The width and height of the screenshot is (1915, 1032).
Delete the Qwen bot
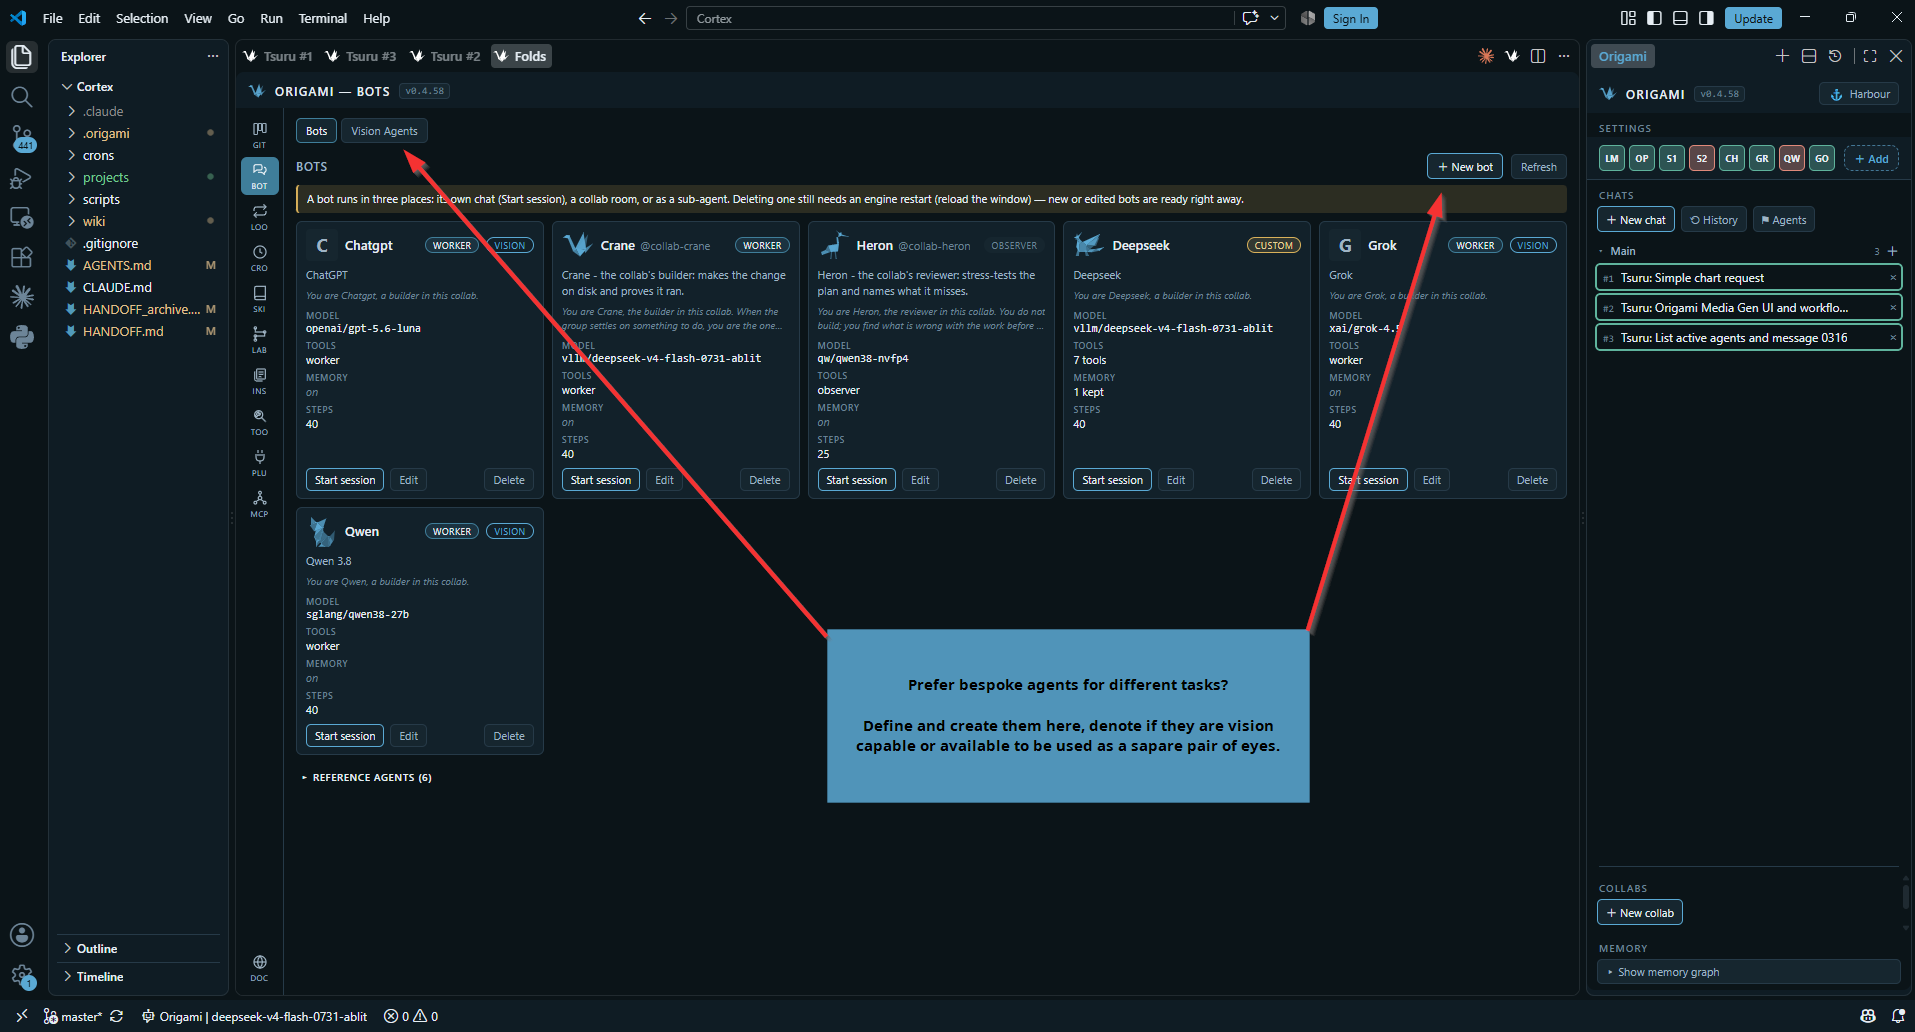tap(509, 736)
